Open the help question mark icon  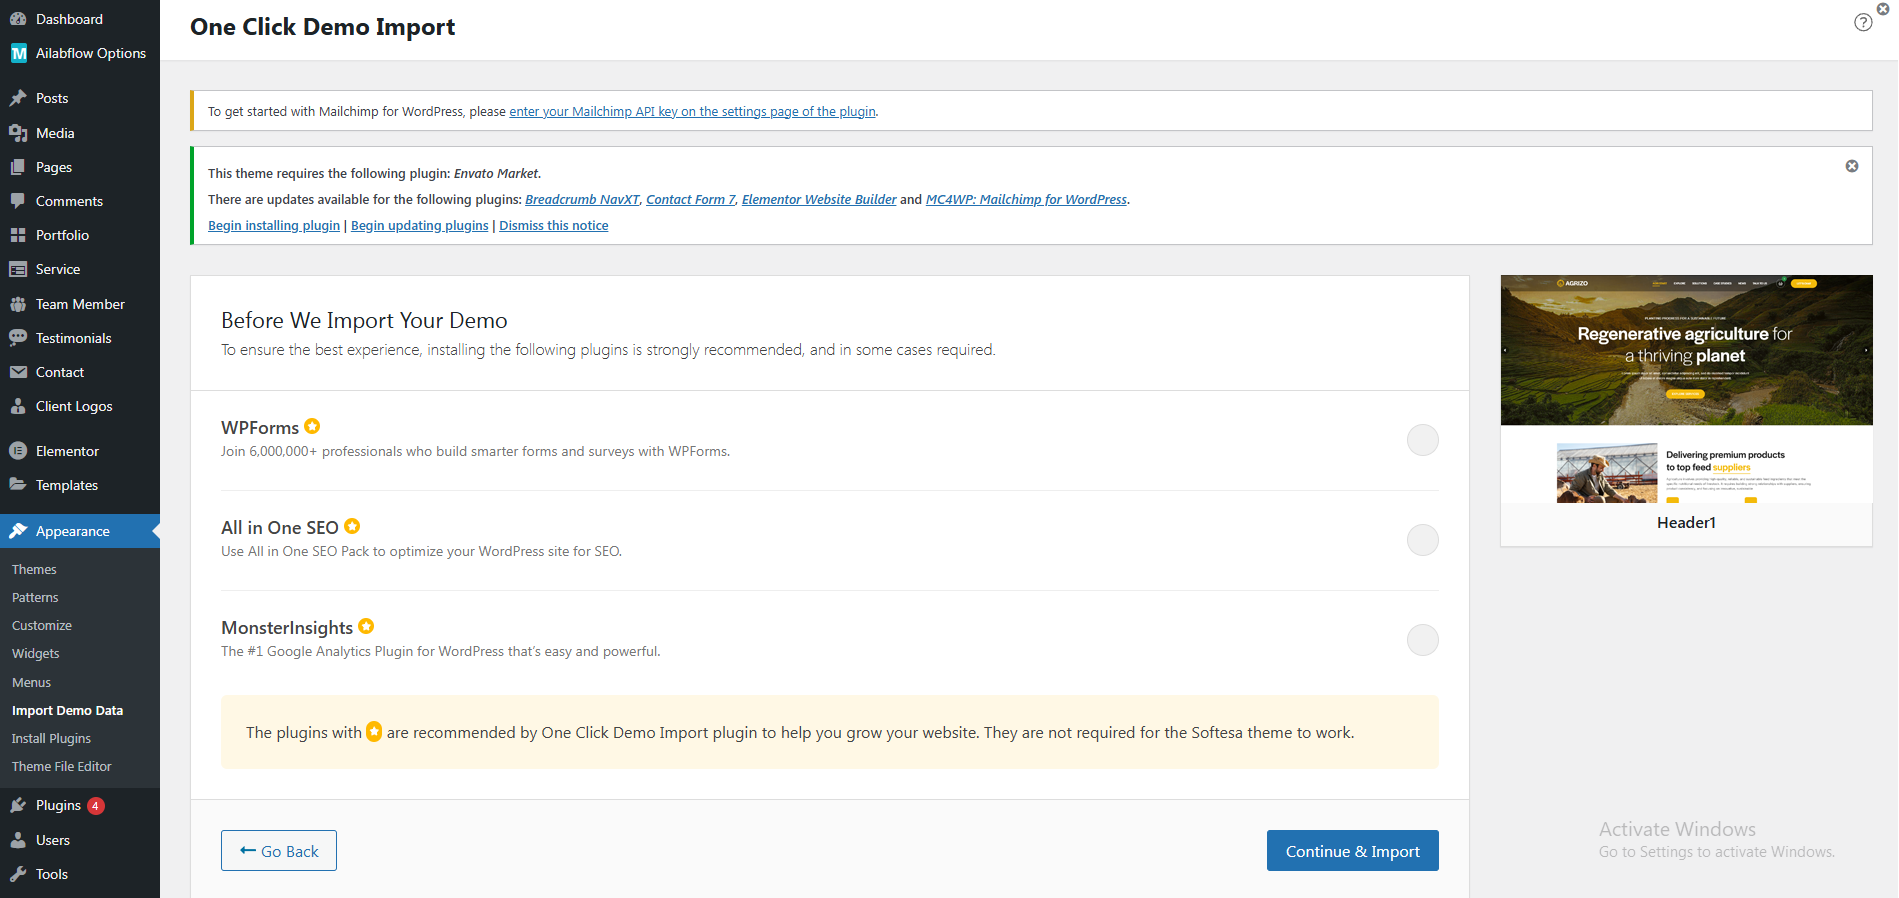[x=1863, y=22]
